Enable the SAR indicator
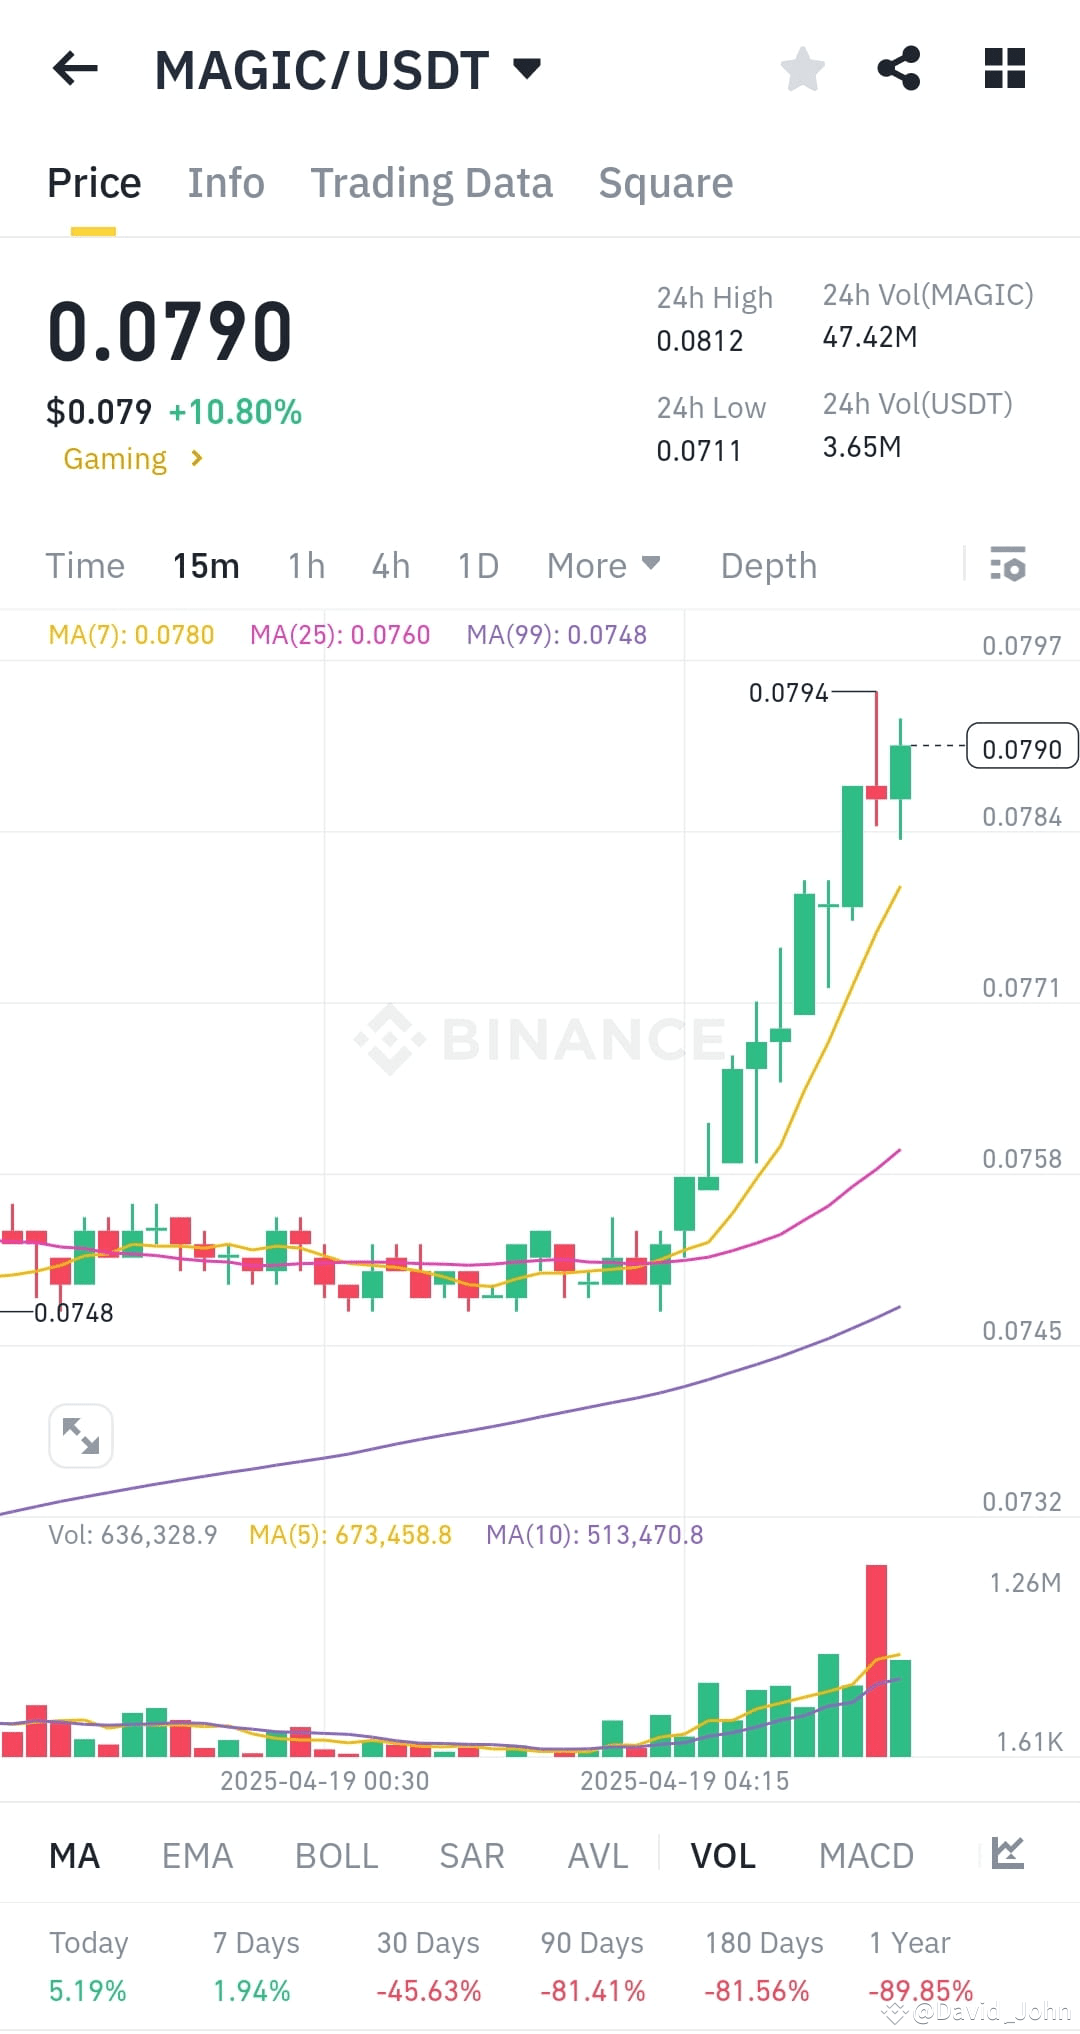Viewport: 1080px width, 2034px height. pyautogui.click(x=470, y=1855)
